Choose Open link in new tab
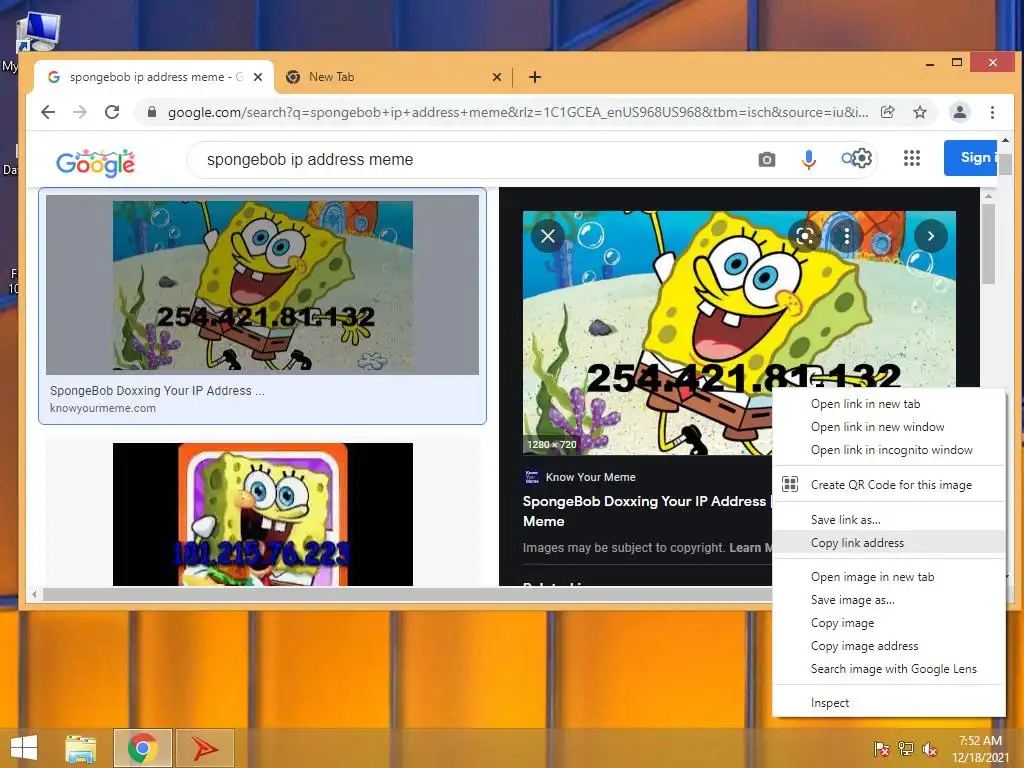1024x768 pixels. coord(888,404)
